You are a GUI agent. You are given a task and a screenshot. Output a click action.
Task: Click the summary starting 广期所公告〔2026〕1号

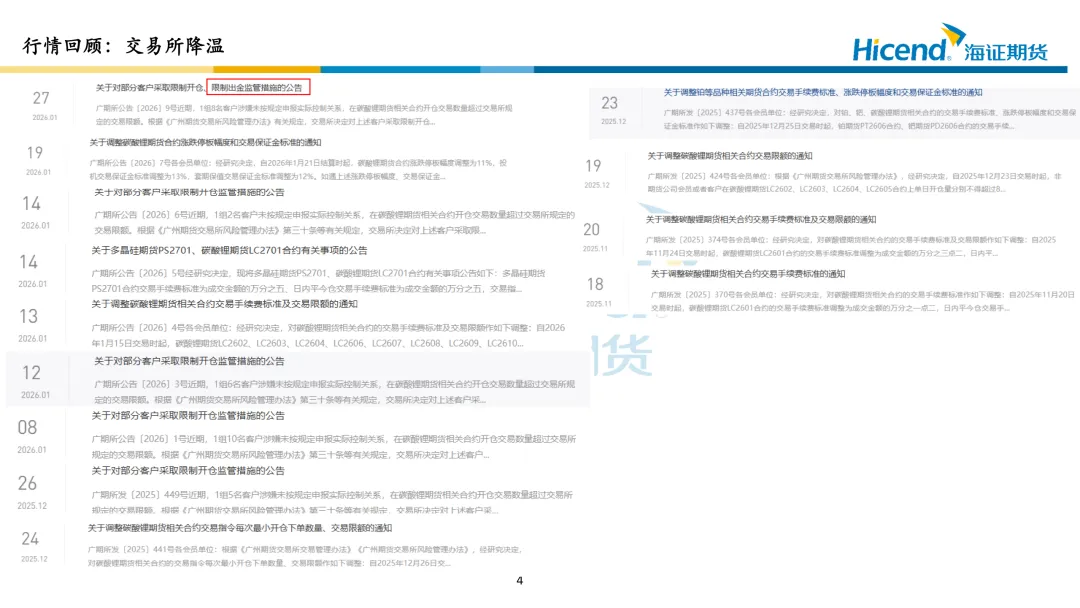[x=333, y=447]
